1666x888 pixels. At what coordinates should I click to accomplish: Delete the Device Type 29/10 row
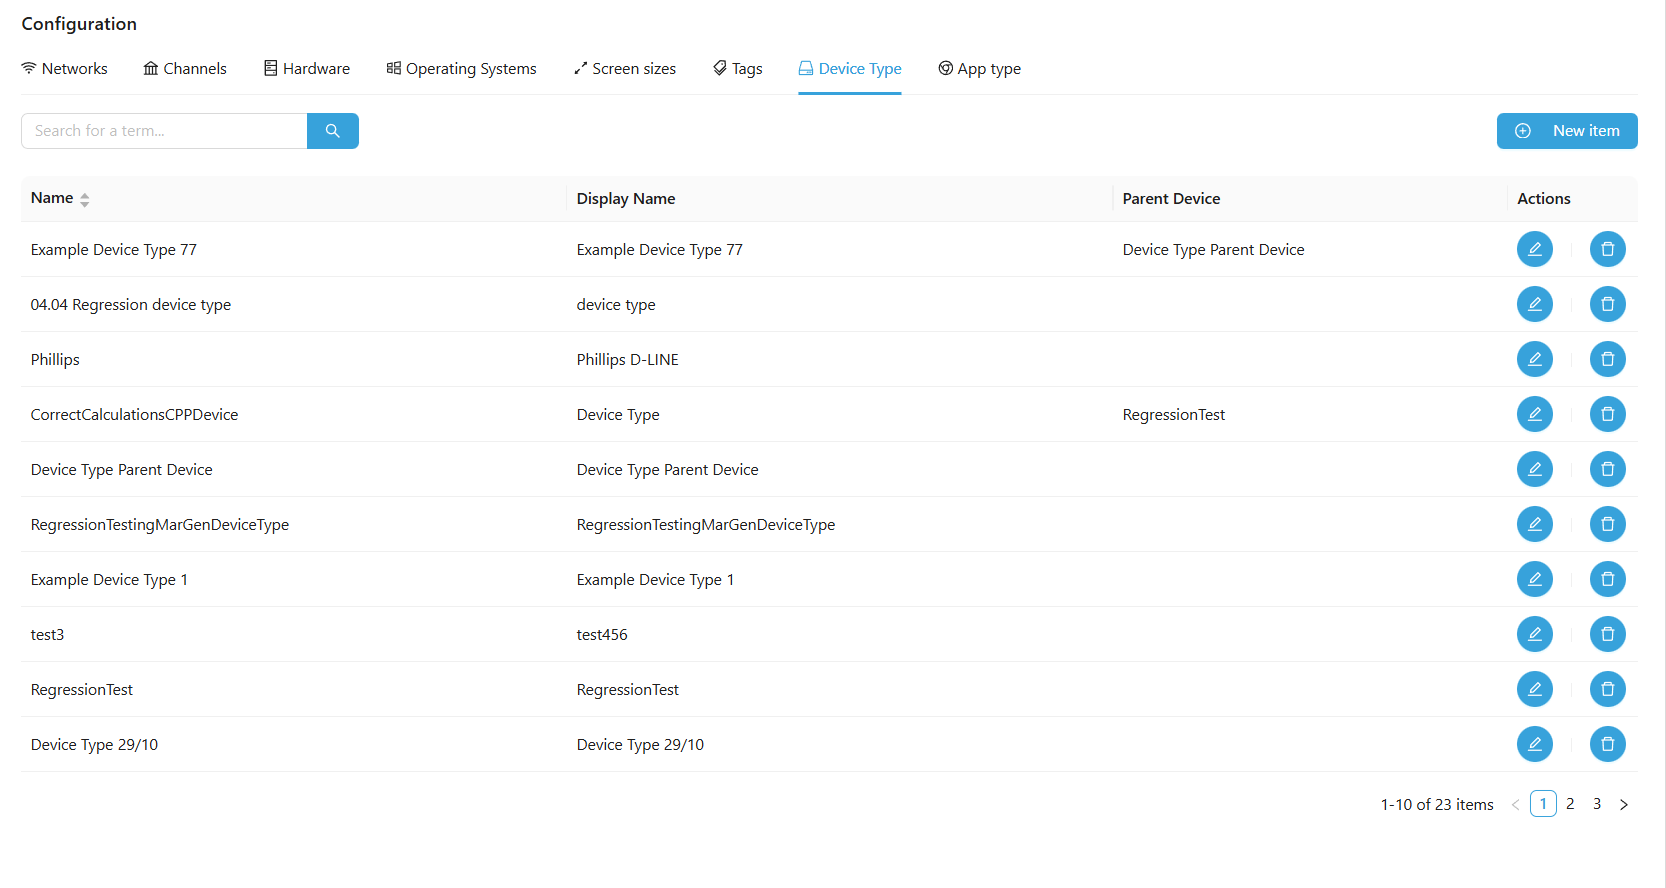(1607, 744)
